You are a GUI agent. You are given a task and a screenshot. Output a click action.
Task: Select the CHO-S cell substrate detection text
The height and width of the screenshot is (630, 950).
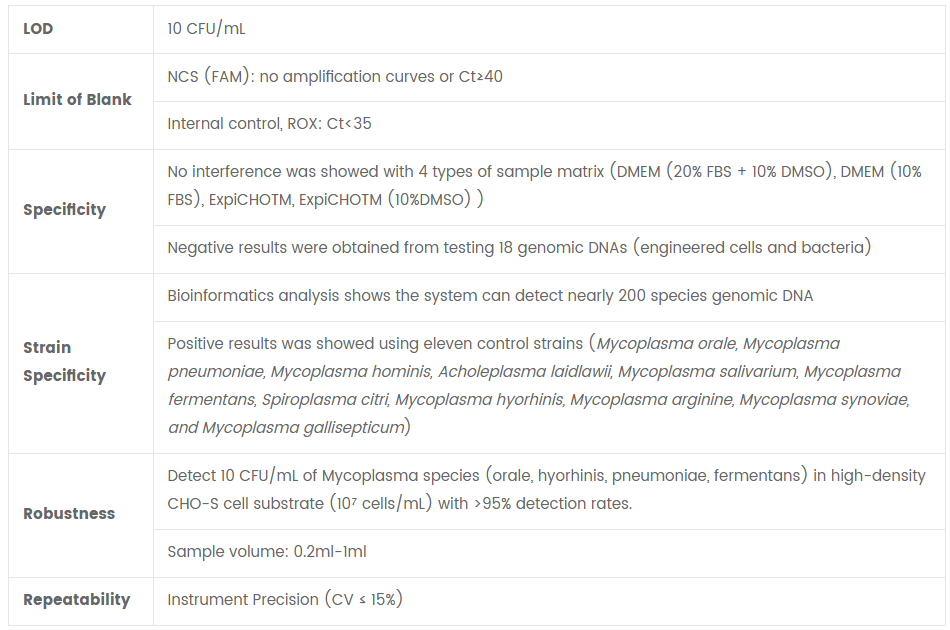(x=546, y=489)
